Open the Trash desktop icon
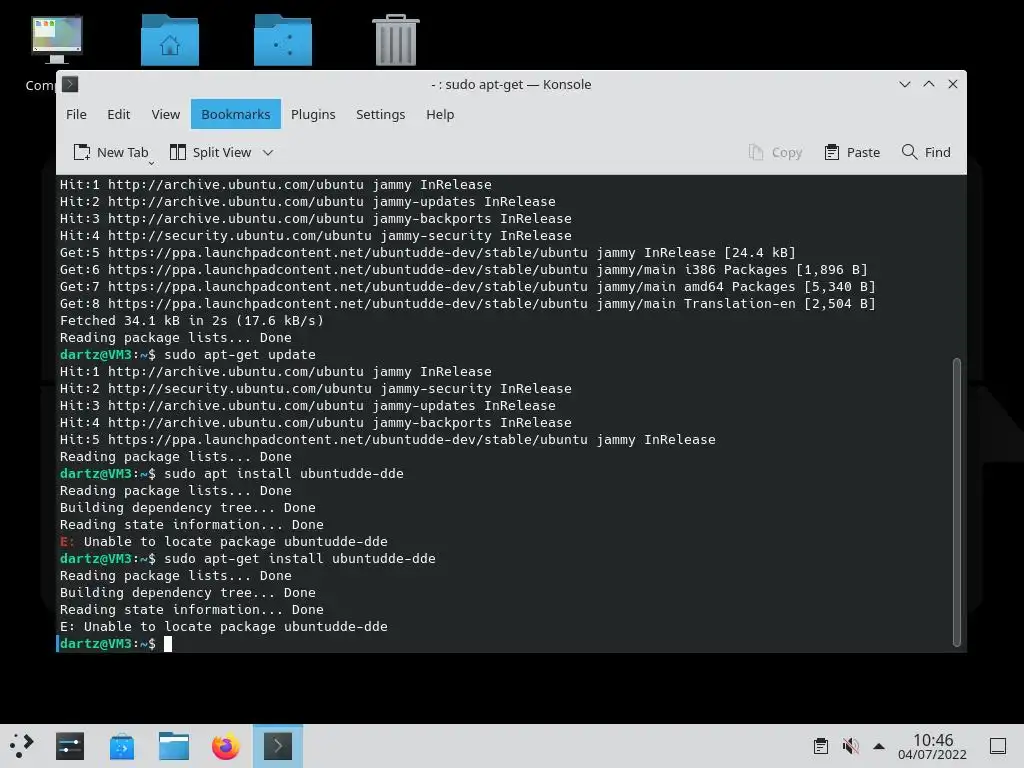 396,40
